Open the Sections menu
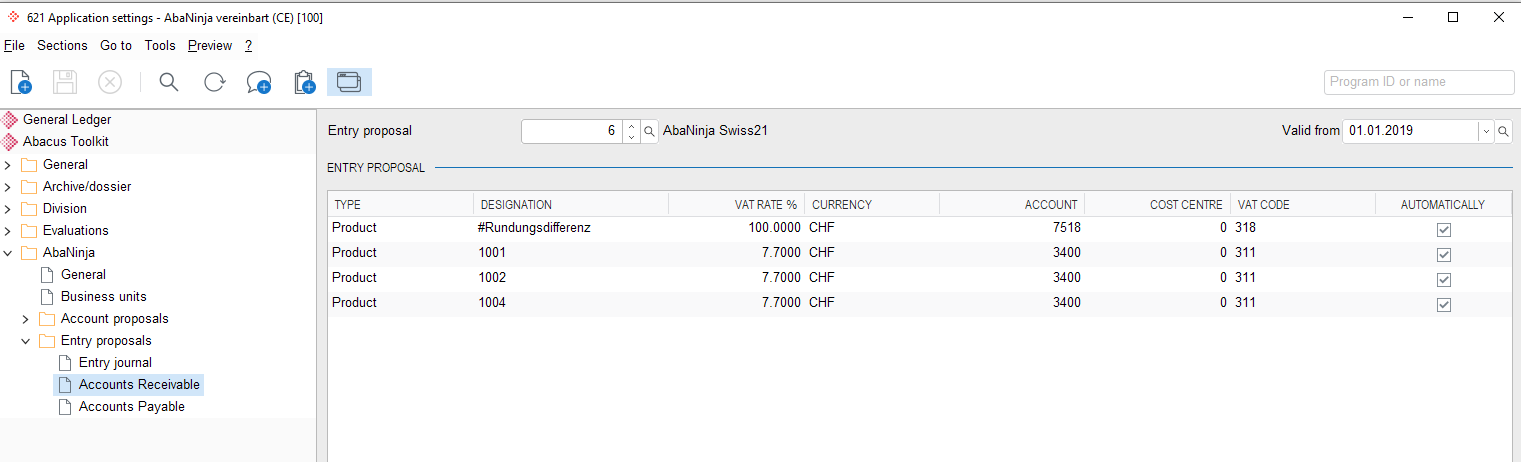The height and width of the screenshot is (462, 1521). (x=62, y=45)
